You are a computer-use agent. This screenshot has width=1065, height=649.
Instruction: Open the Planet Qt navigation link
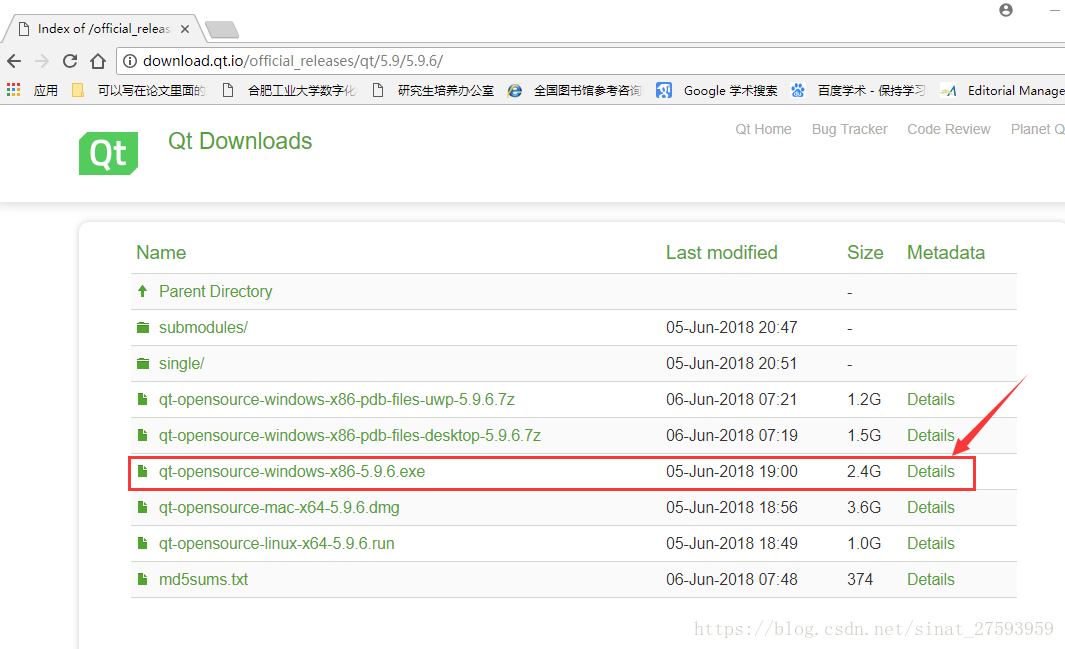pyautogui.click(x=1037, y=129)
